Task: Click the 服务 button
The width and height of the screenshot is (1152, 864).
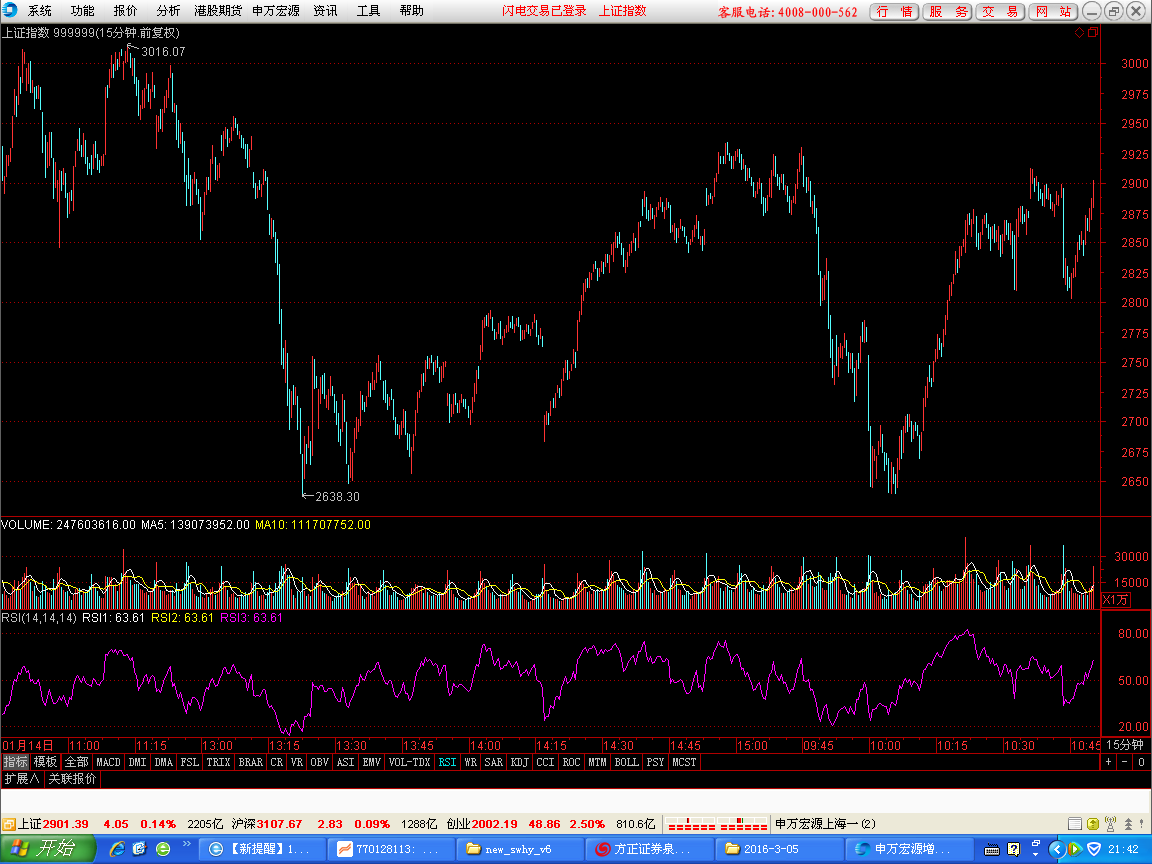Action: click(x=948, y=12)
